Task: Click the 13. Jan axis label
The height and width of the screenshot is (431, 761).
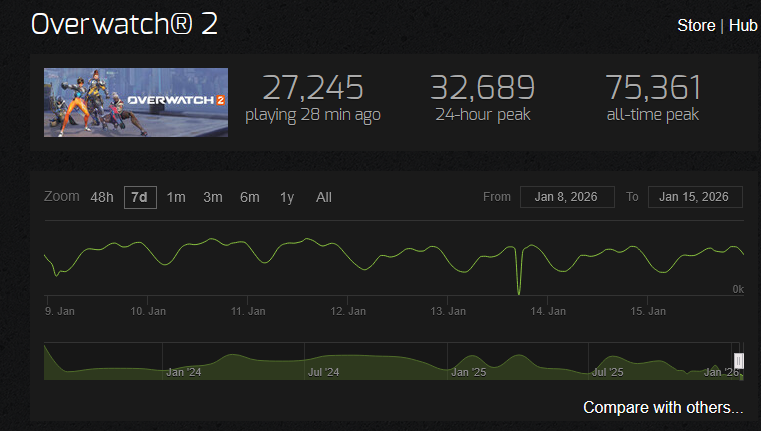Action: point(448,311)
